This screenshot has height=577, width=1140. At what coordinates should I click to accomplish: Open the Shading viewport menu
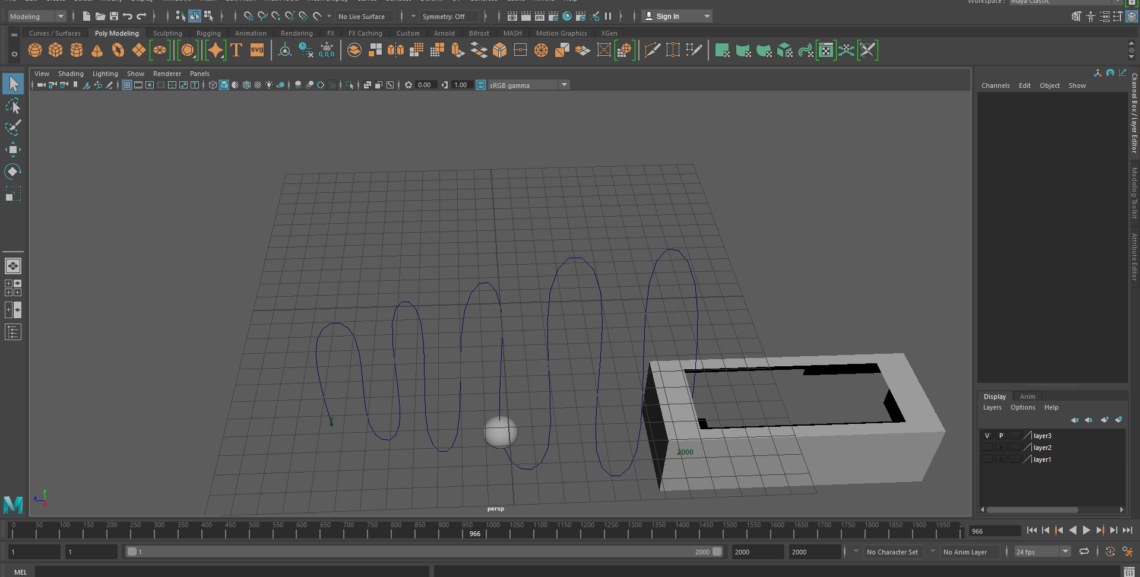click(x=70, y=73)
